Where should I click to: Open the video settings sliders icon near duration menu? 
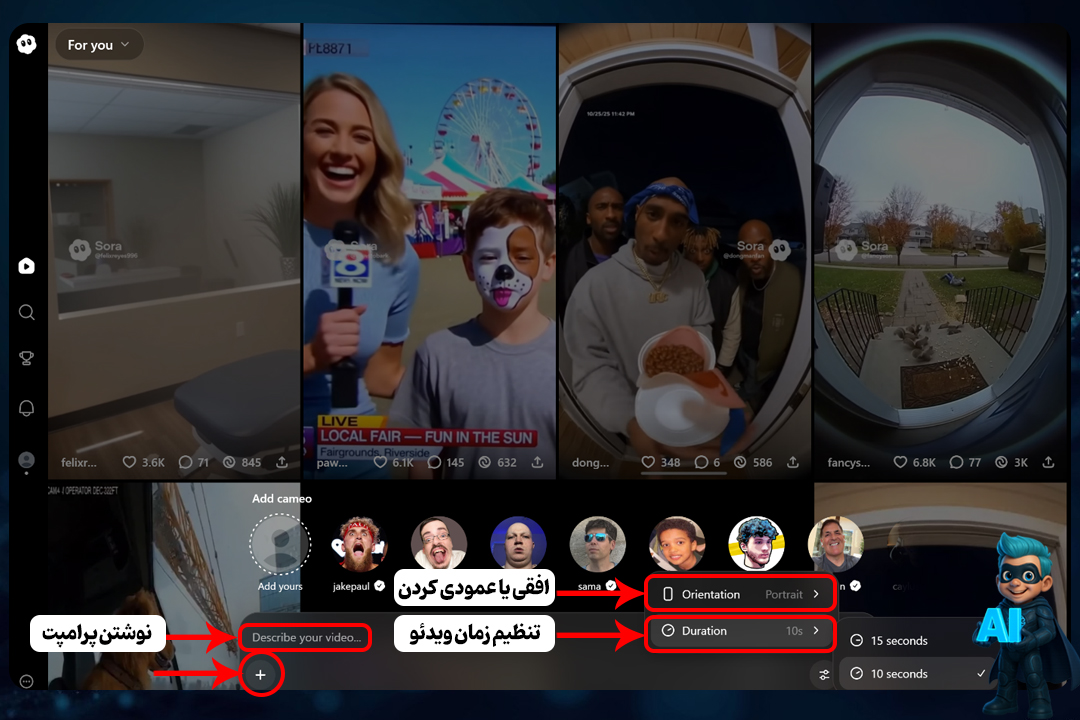point(823,674)
